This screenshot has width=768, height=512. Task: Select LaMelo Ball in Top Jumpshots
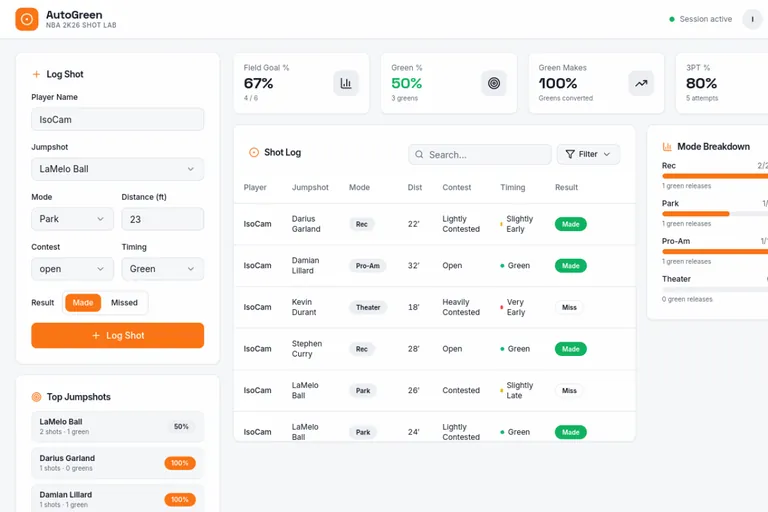coord(118,426)
